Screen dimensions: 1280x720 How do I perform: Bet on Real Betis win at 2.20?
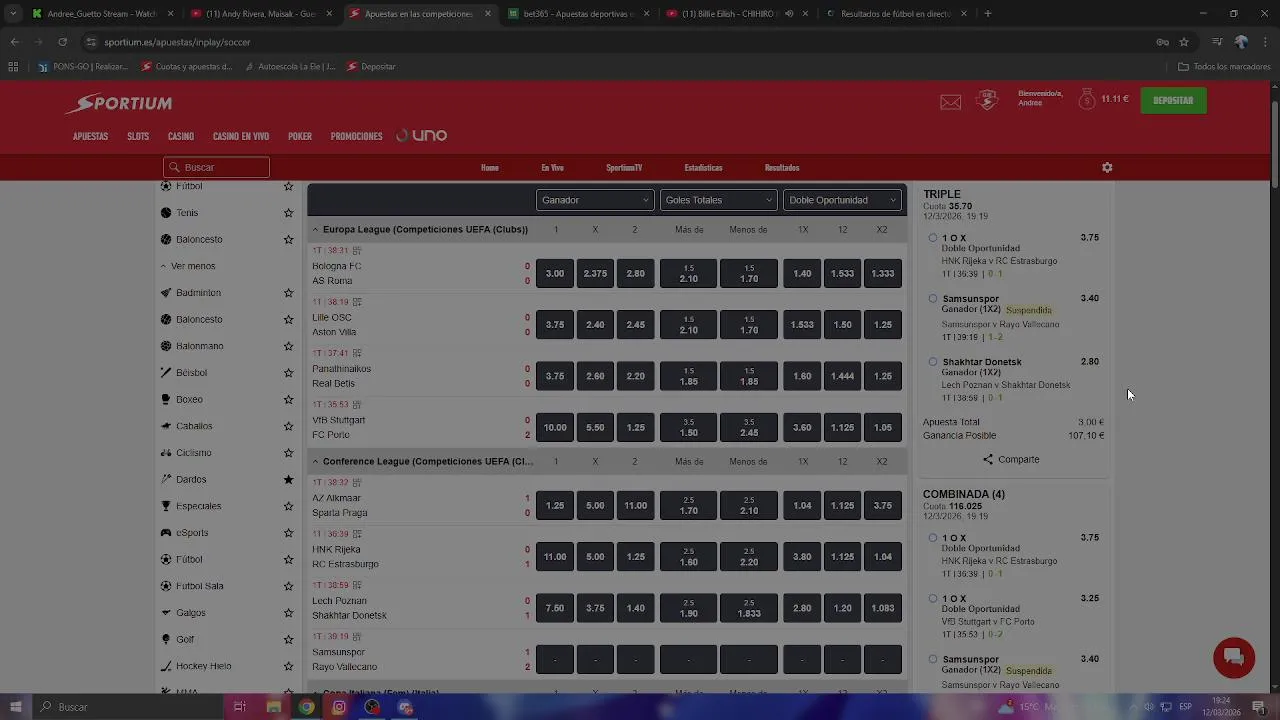pos(635,376)
